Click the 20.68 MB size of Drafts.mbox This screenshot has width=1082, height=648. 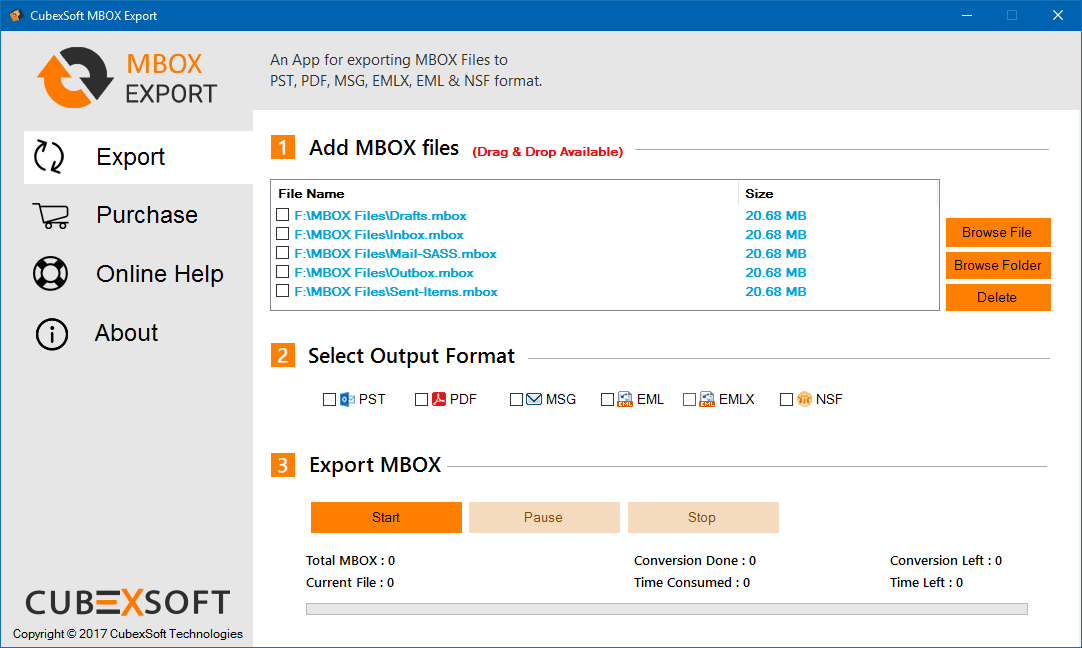(x=776, y=215)
